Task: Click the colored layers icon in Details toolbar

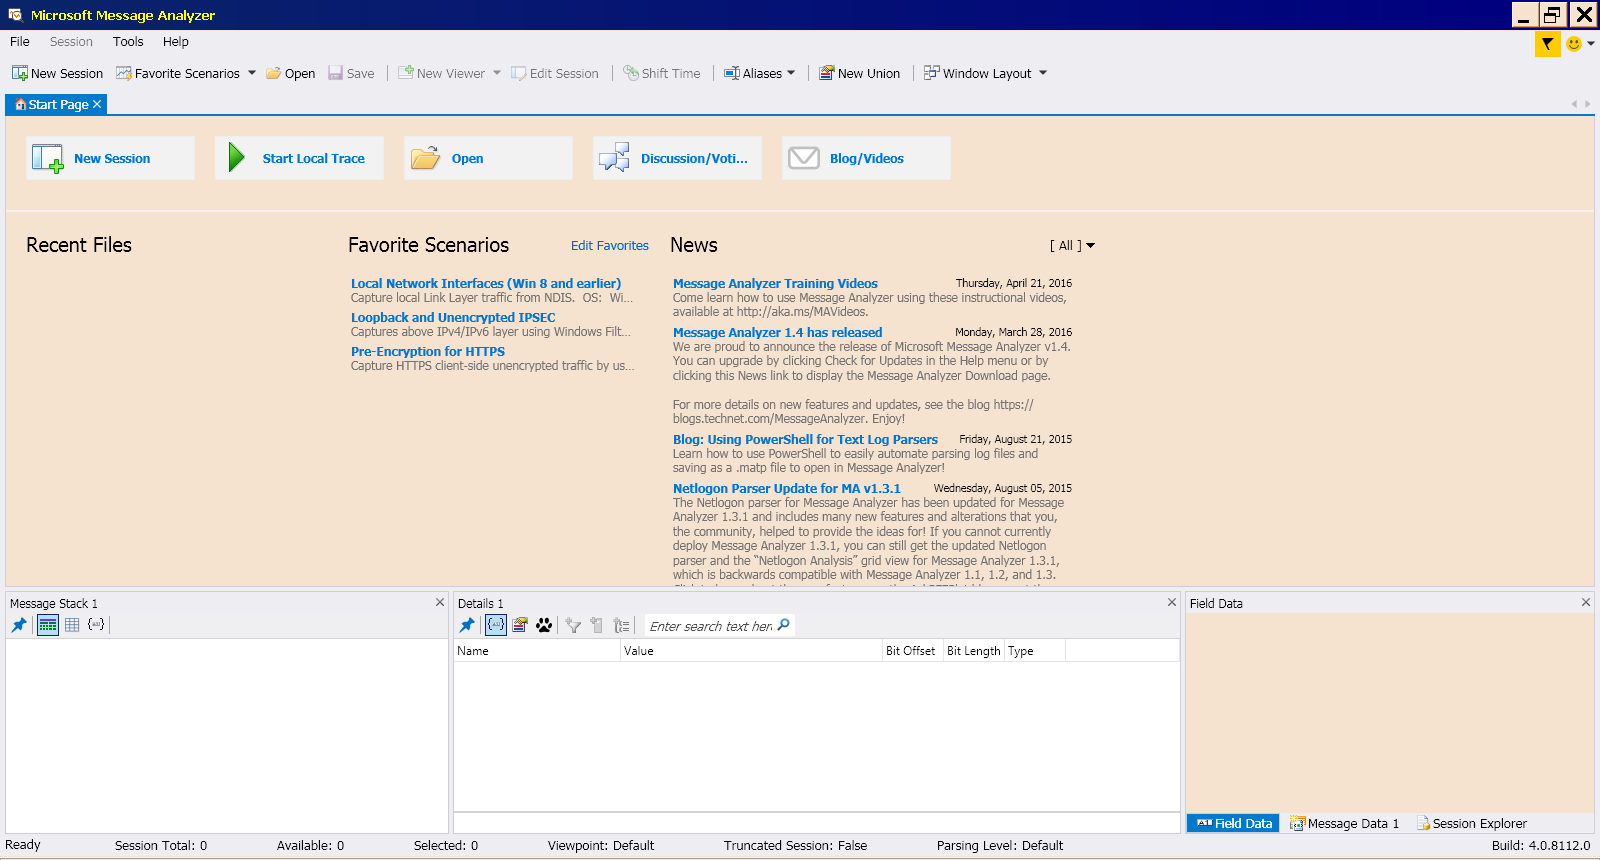Action: [x=520, y=625]
